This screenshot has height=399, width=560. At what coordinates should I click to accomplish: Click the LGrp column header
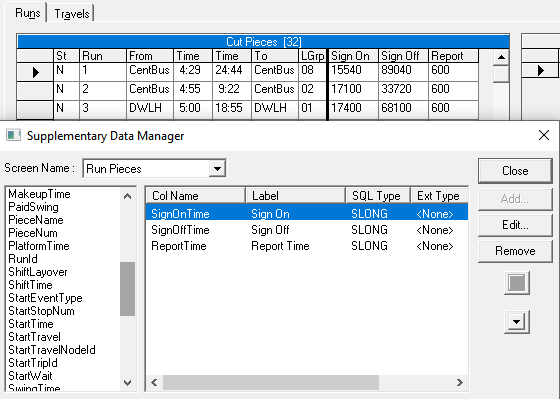pos(312,56)
